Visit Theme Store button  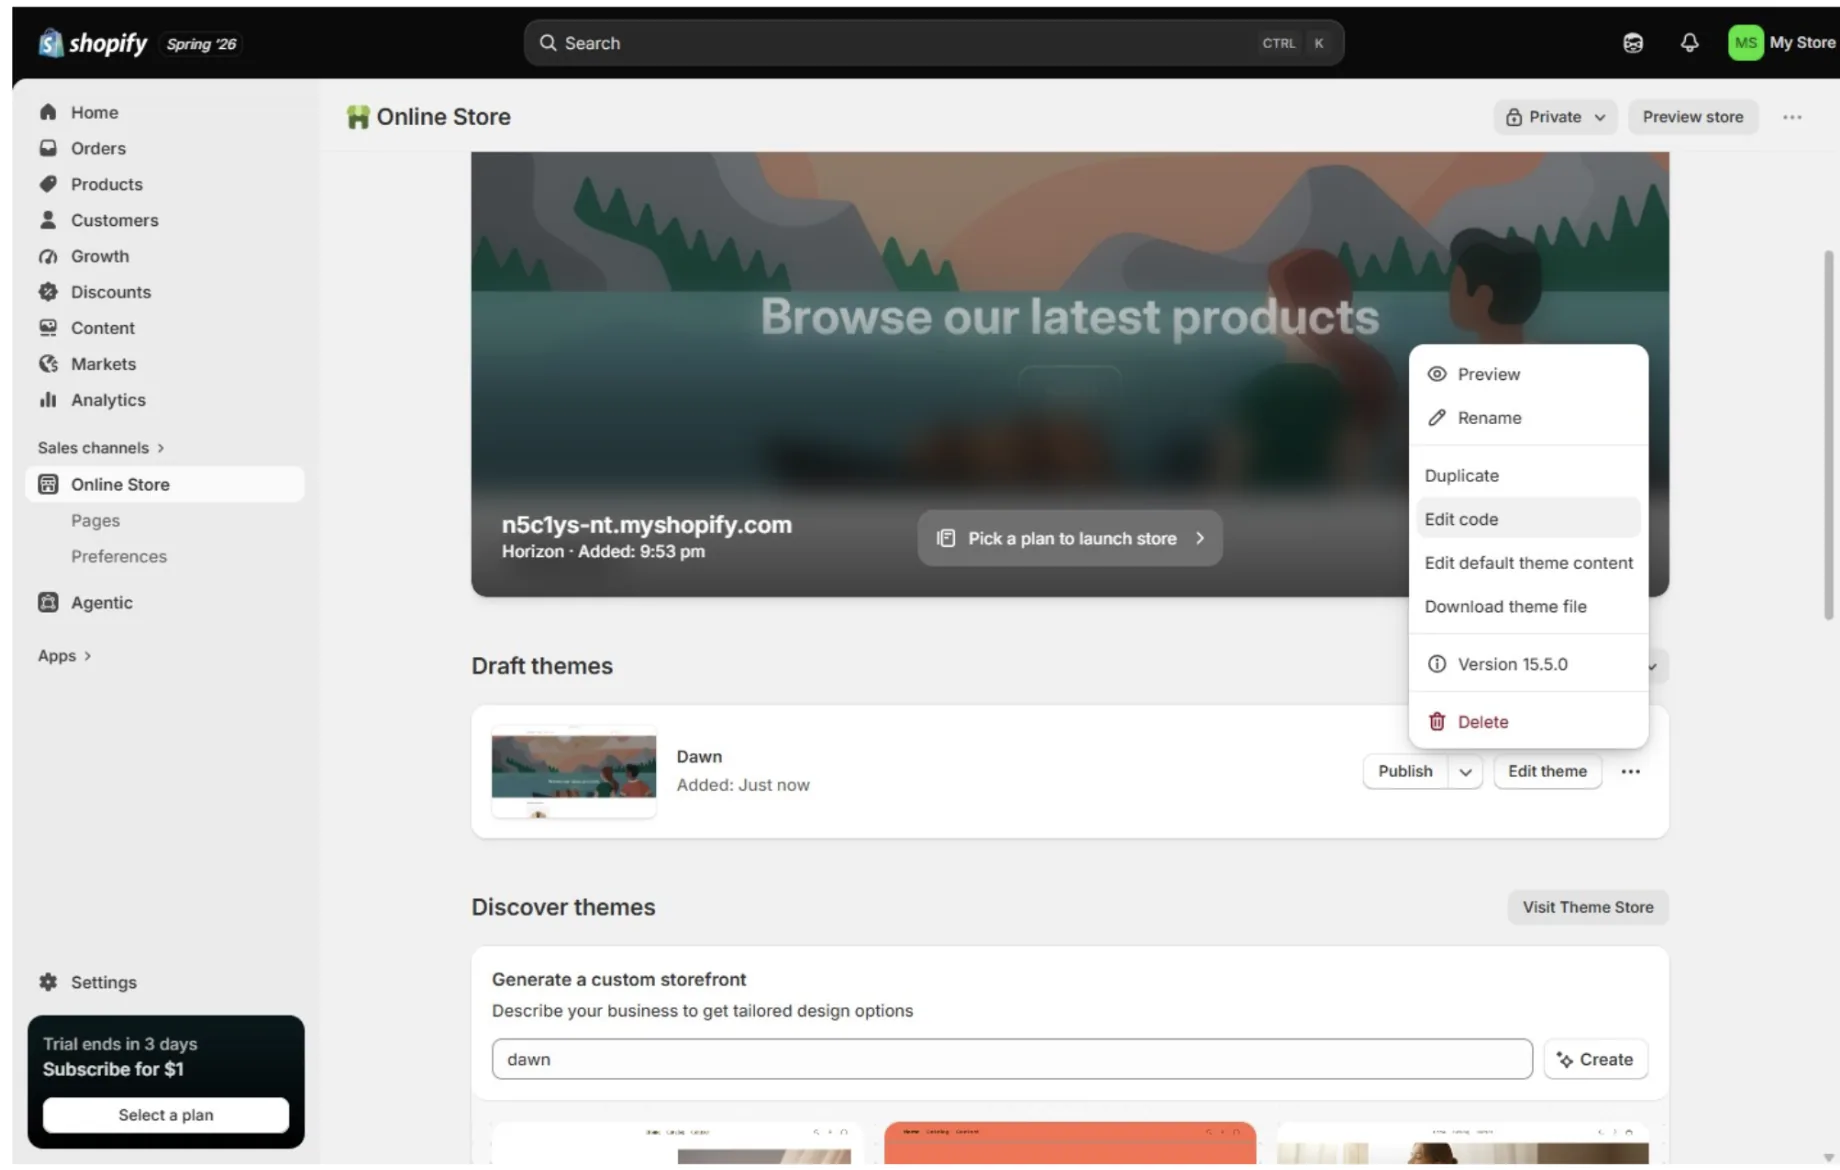[1587, 907]
